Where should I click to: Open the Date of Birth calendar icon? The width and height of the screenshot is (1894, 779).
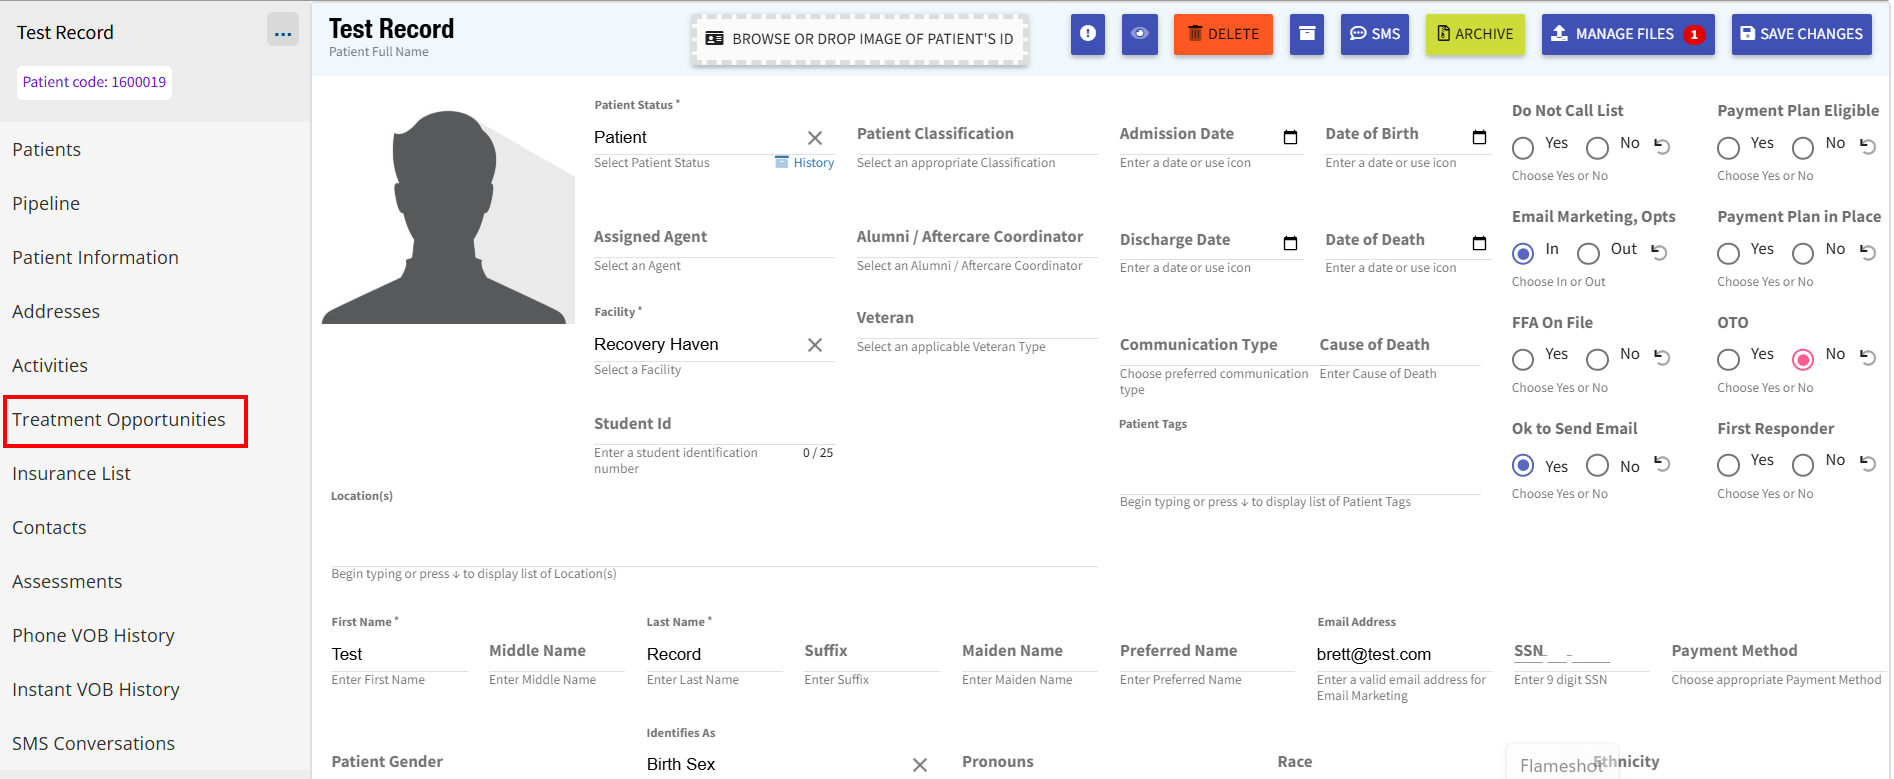1479,137
